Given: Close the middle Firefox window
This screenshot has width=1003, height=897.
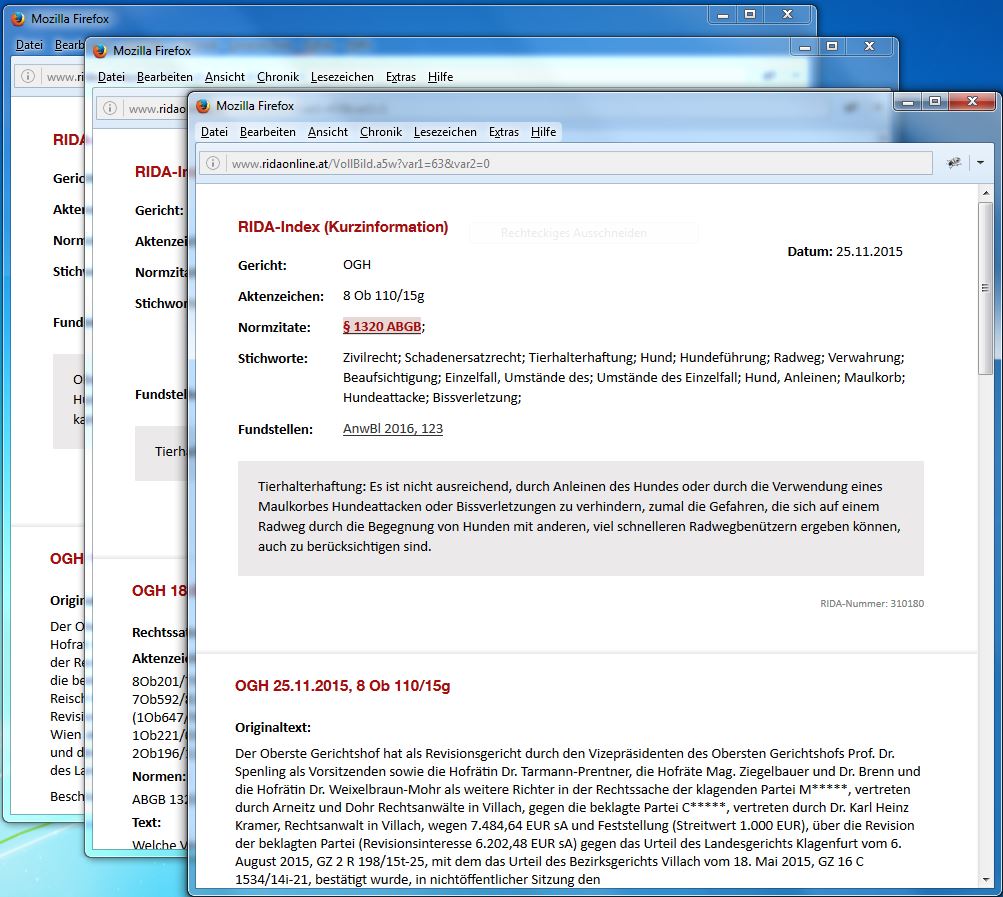Looking at the screenshot, I should [869, 47].
